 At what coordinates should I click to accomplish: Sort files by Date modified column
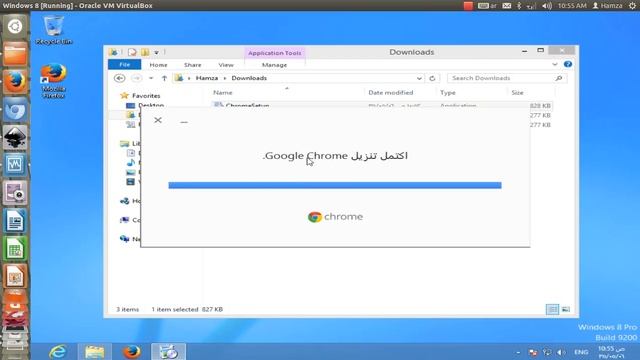click(391, 93)
